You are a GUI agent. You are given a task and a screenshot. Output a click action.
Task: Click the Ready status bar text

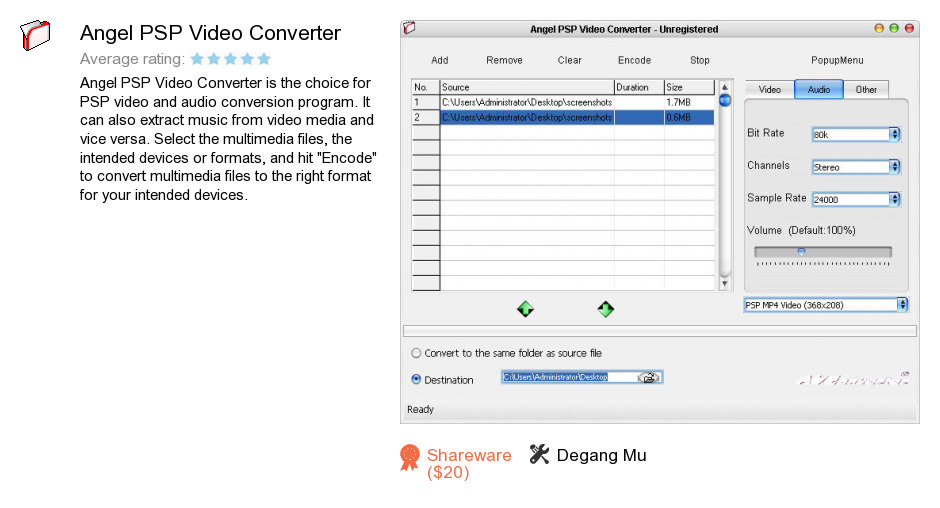click(420, 409)
